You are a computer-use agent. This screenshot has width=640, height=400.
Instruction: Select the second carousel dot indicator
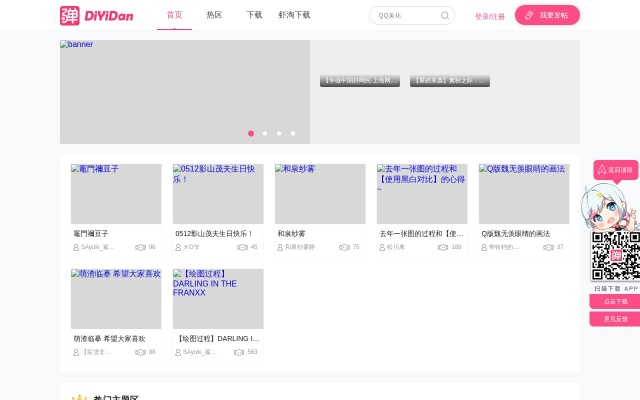point(265,133)
